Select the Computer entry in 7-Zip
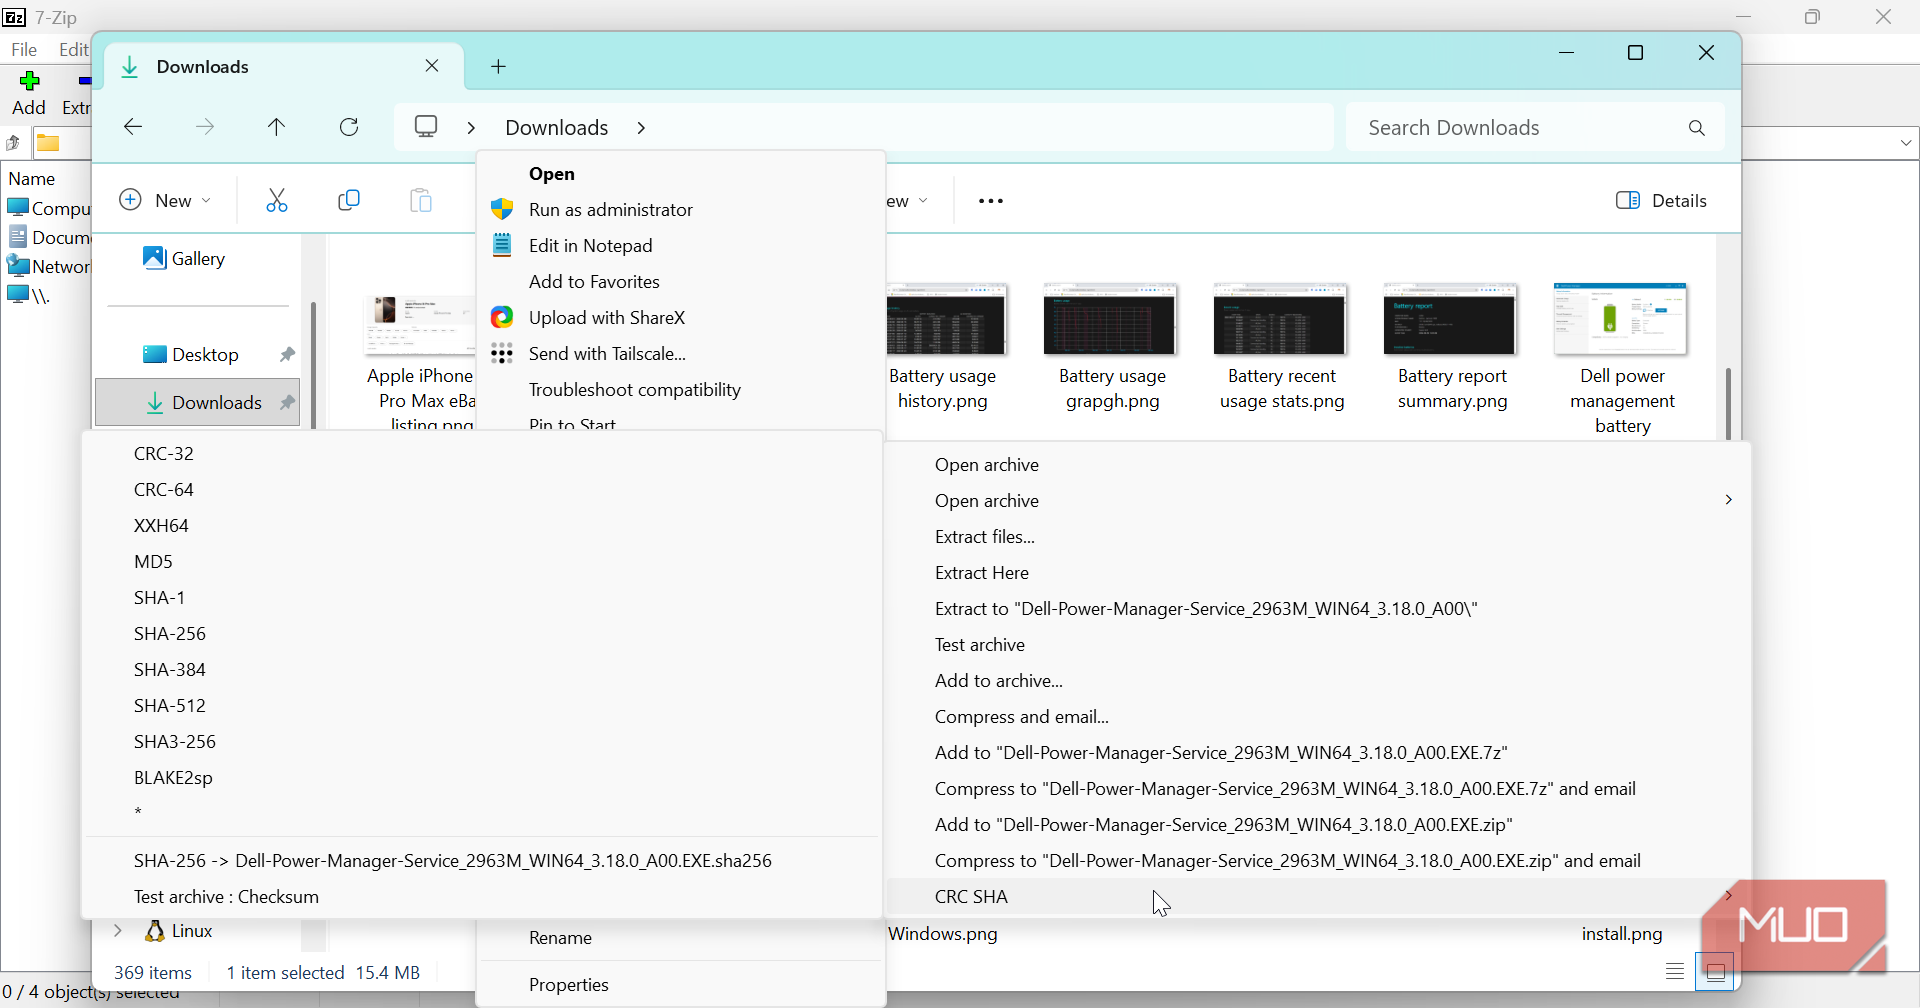Screen dimensions: 1920x1008 pyautogui.click(x=48, y=208)
